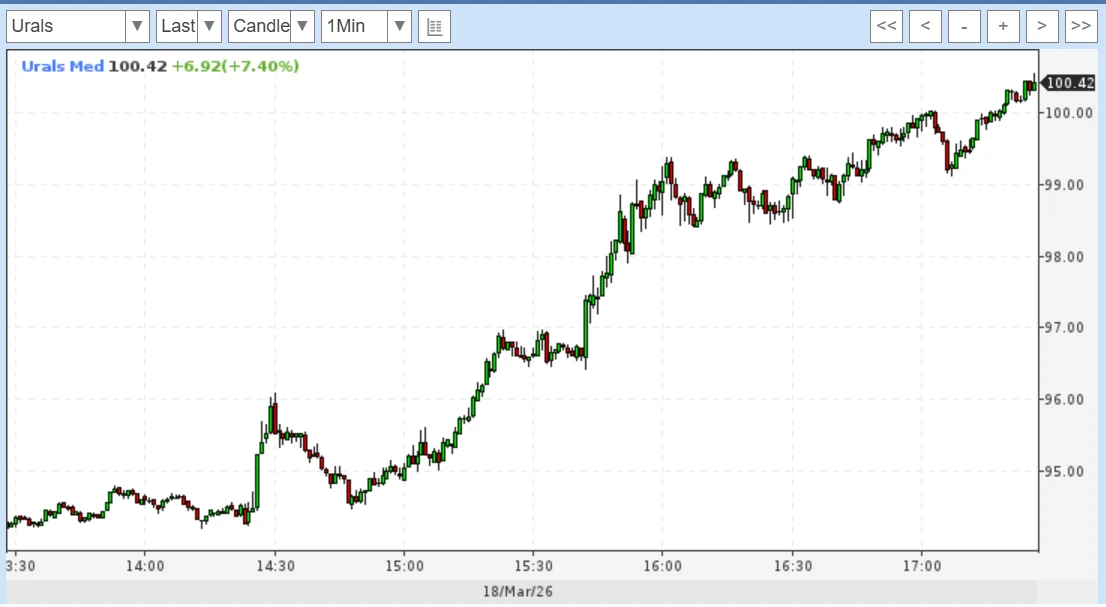Click the 16:00 time axis label

(x=663, y=566)
